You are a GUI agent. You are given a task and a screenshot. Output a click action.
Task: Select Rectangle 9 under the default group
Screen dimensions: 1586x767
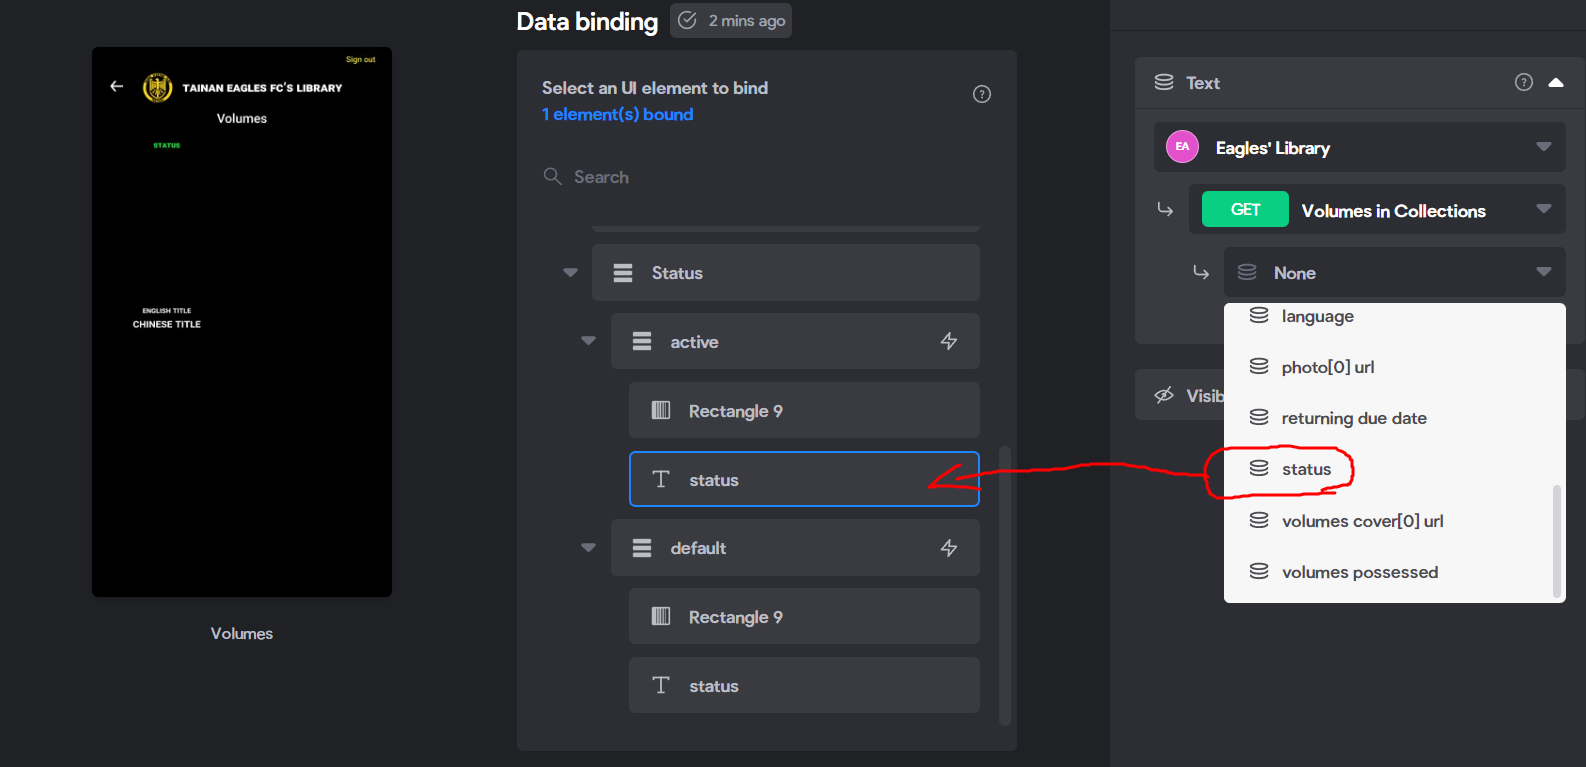tap(804, 616)
